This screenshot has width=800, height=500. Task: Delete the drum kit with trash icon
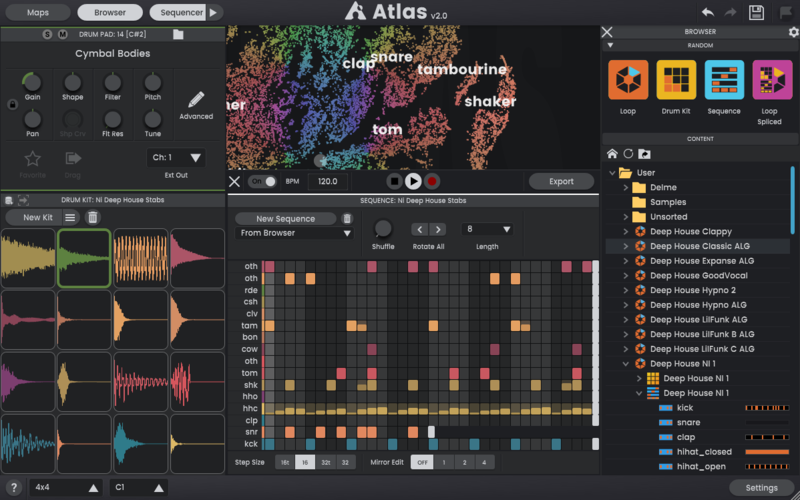pyautogui.click(x=93, y=217)
